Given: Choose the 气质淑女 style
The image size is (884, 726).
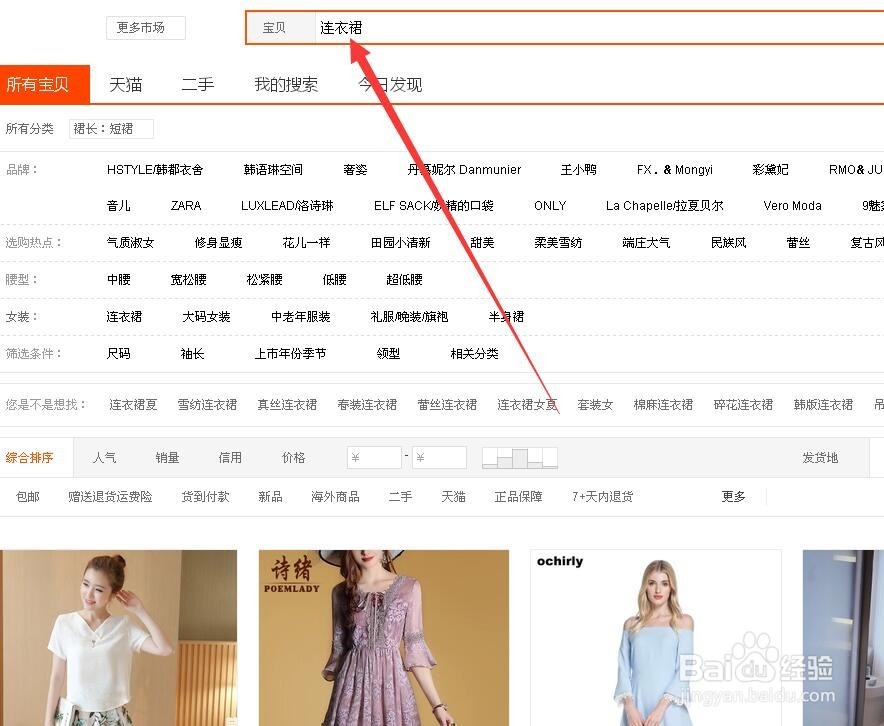Looking at the screenshot, I should point(130,243).
